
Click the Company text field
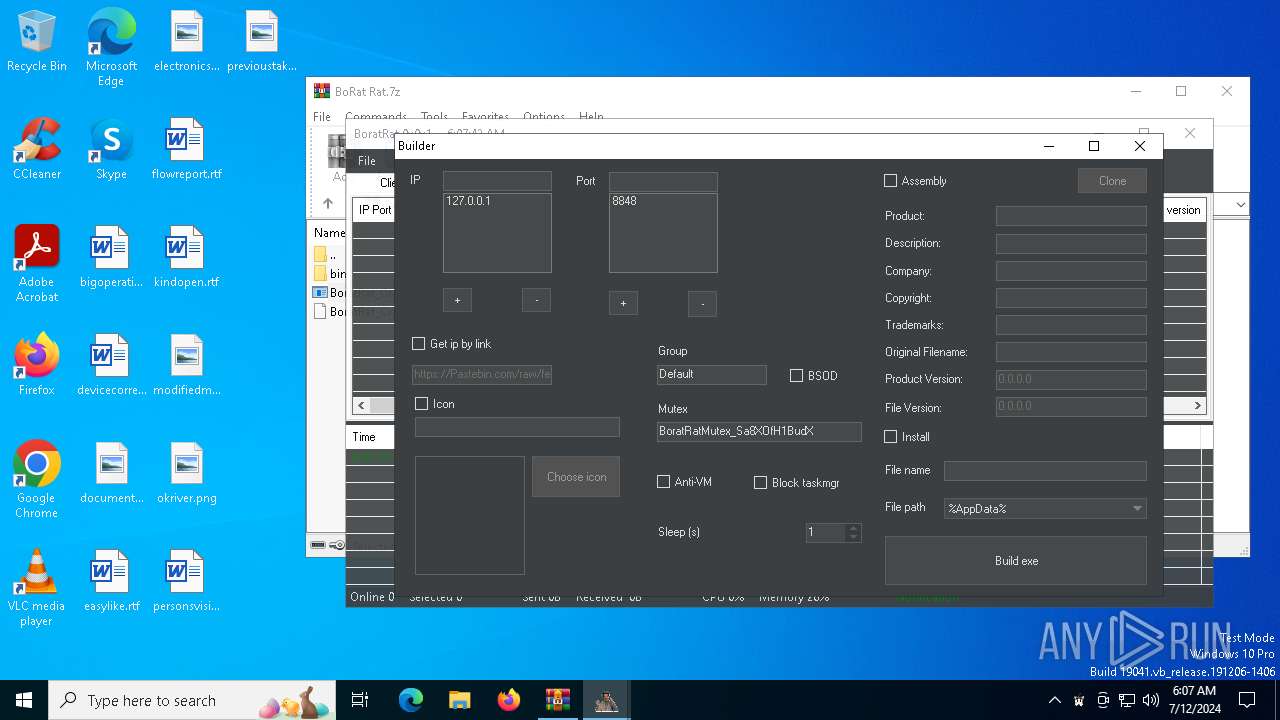coord(1071,271)
